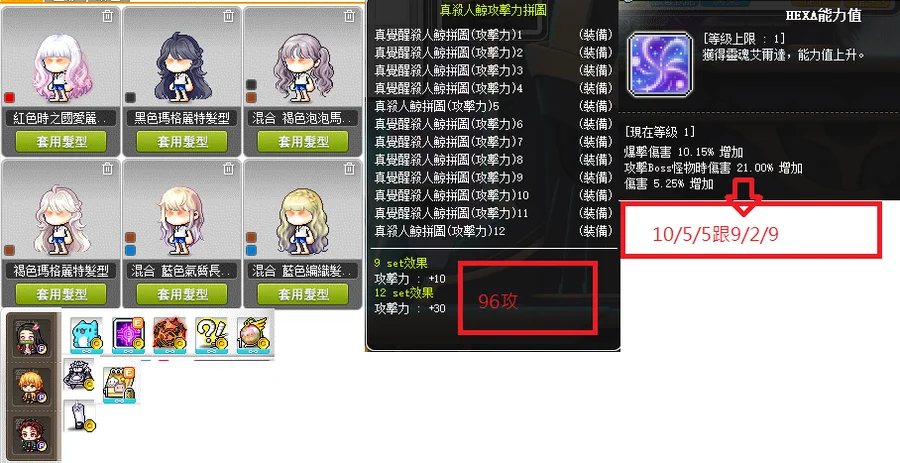Select the Nezuko character portrait
This screenshot has height=463, width=900.
pos(32,339)
